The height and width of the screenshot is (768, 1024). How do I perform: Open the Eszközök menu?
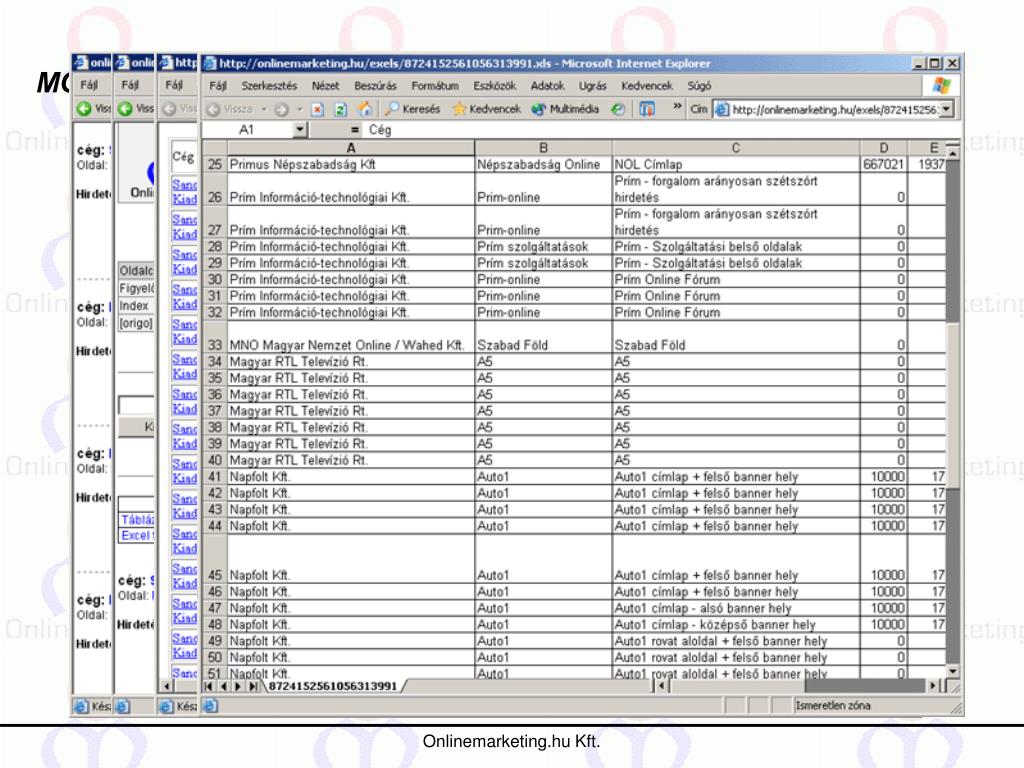[x=494, y=86]
